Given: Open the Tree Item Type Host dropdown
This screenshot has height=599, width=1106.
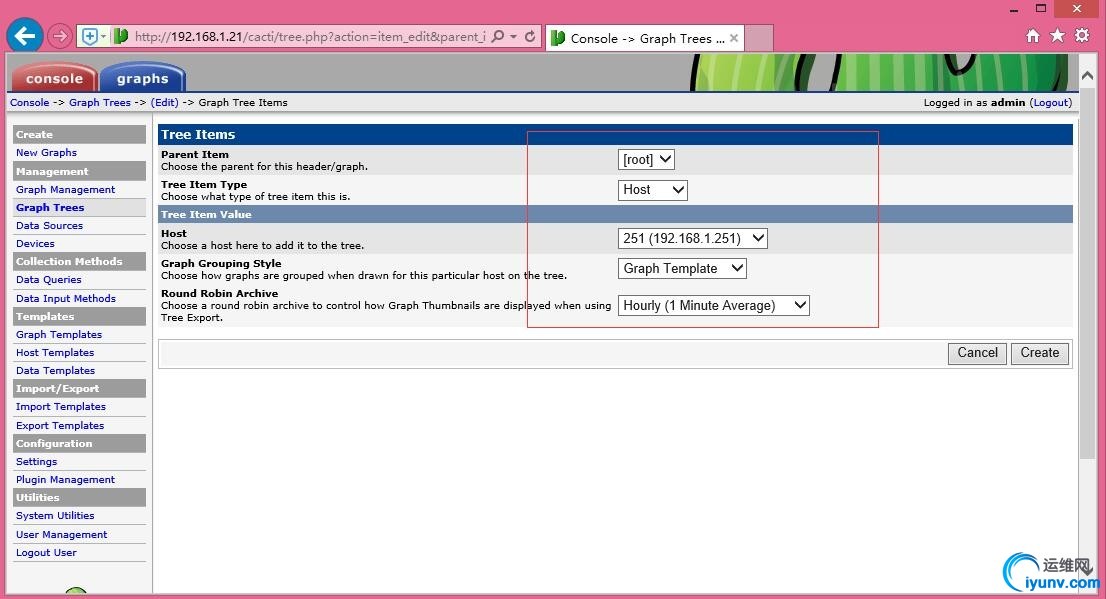Looking at the screenshot, I should pos(652,190).
